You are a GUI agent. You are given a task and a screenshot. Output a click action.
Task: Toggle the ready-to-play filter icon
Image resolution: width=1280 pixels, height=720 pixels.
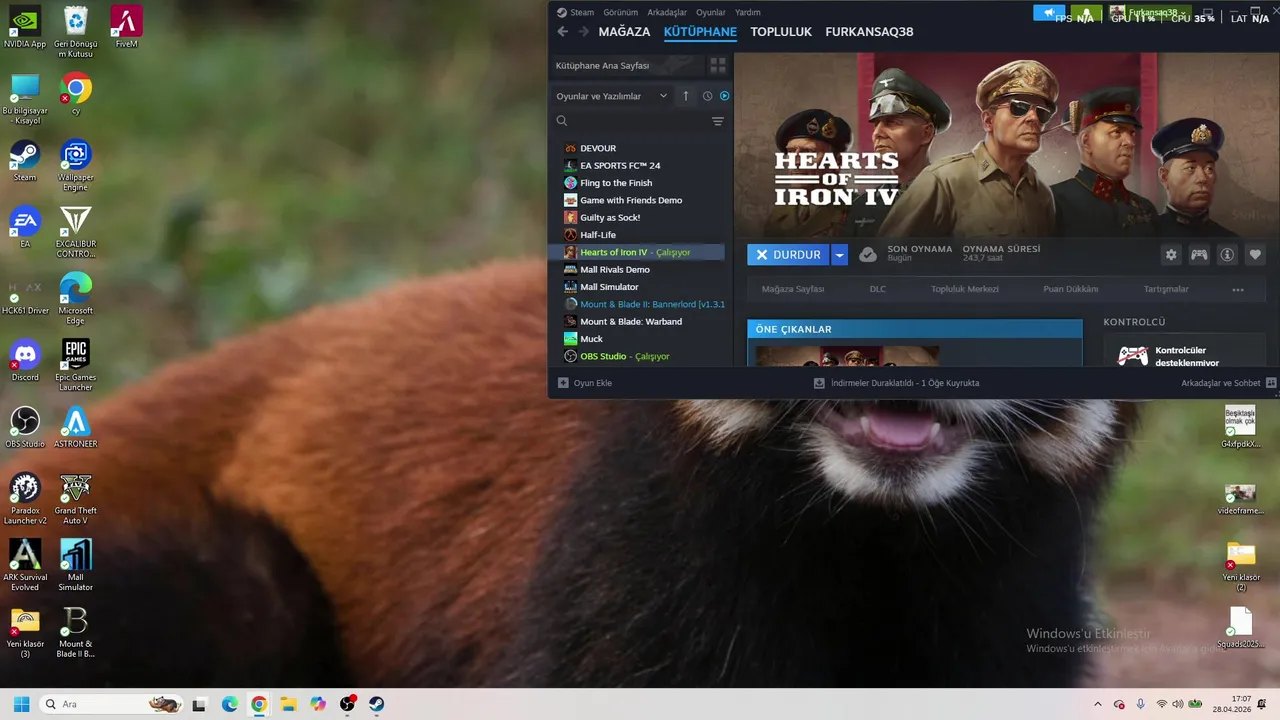(725, 96)
